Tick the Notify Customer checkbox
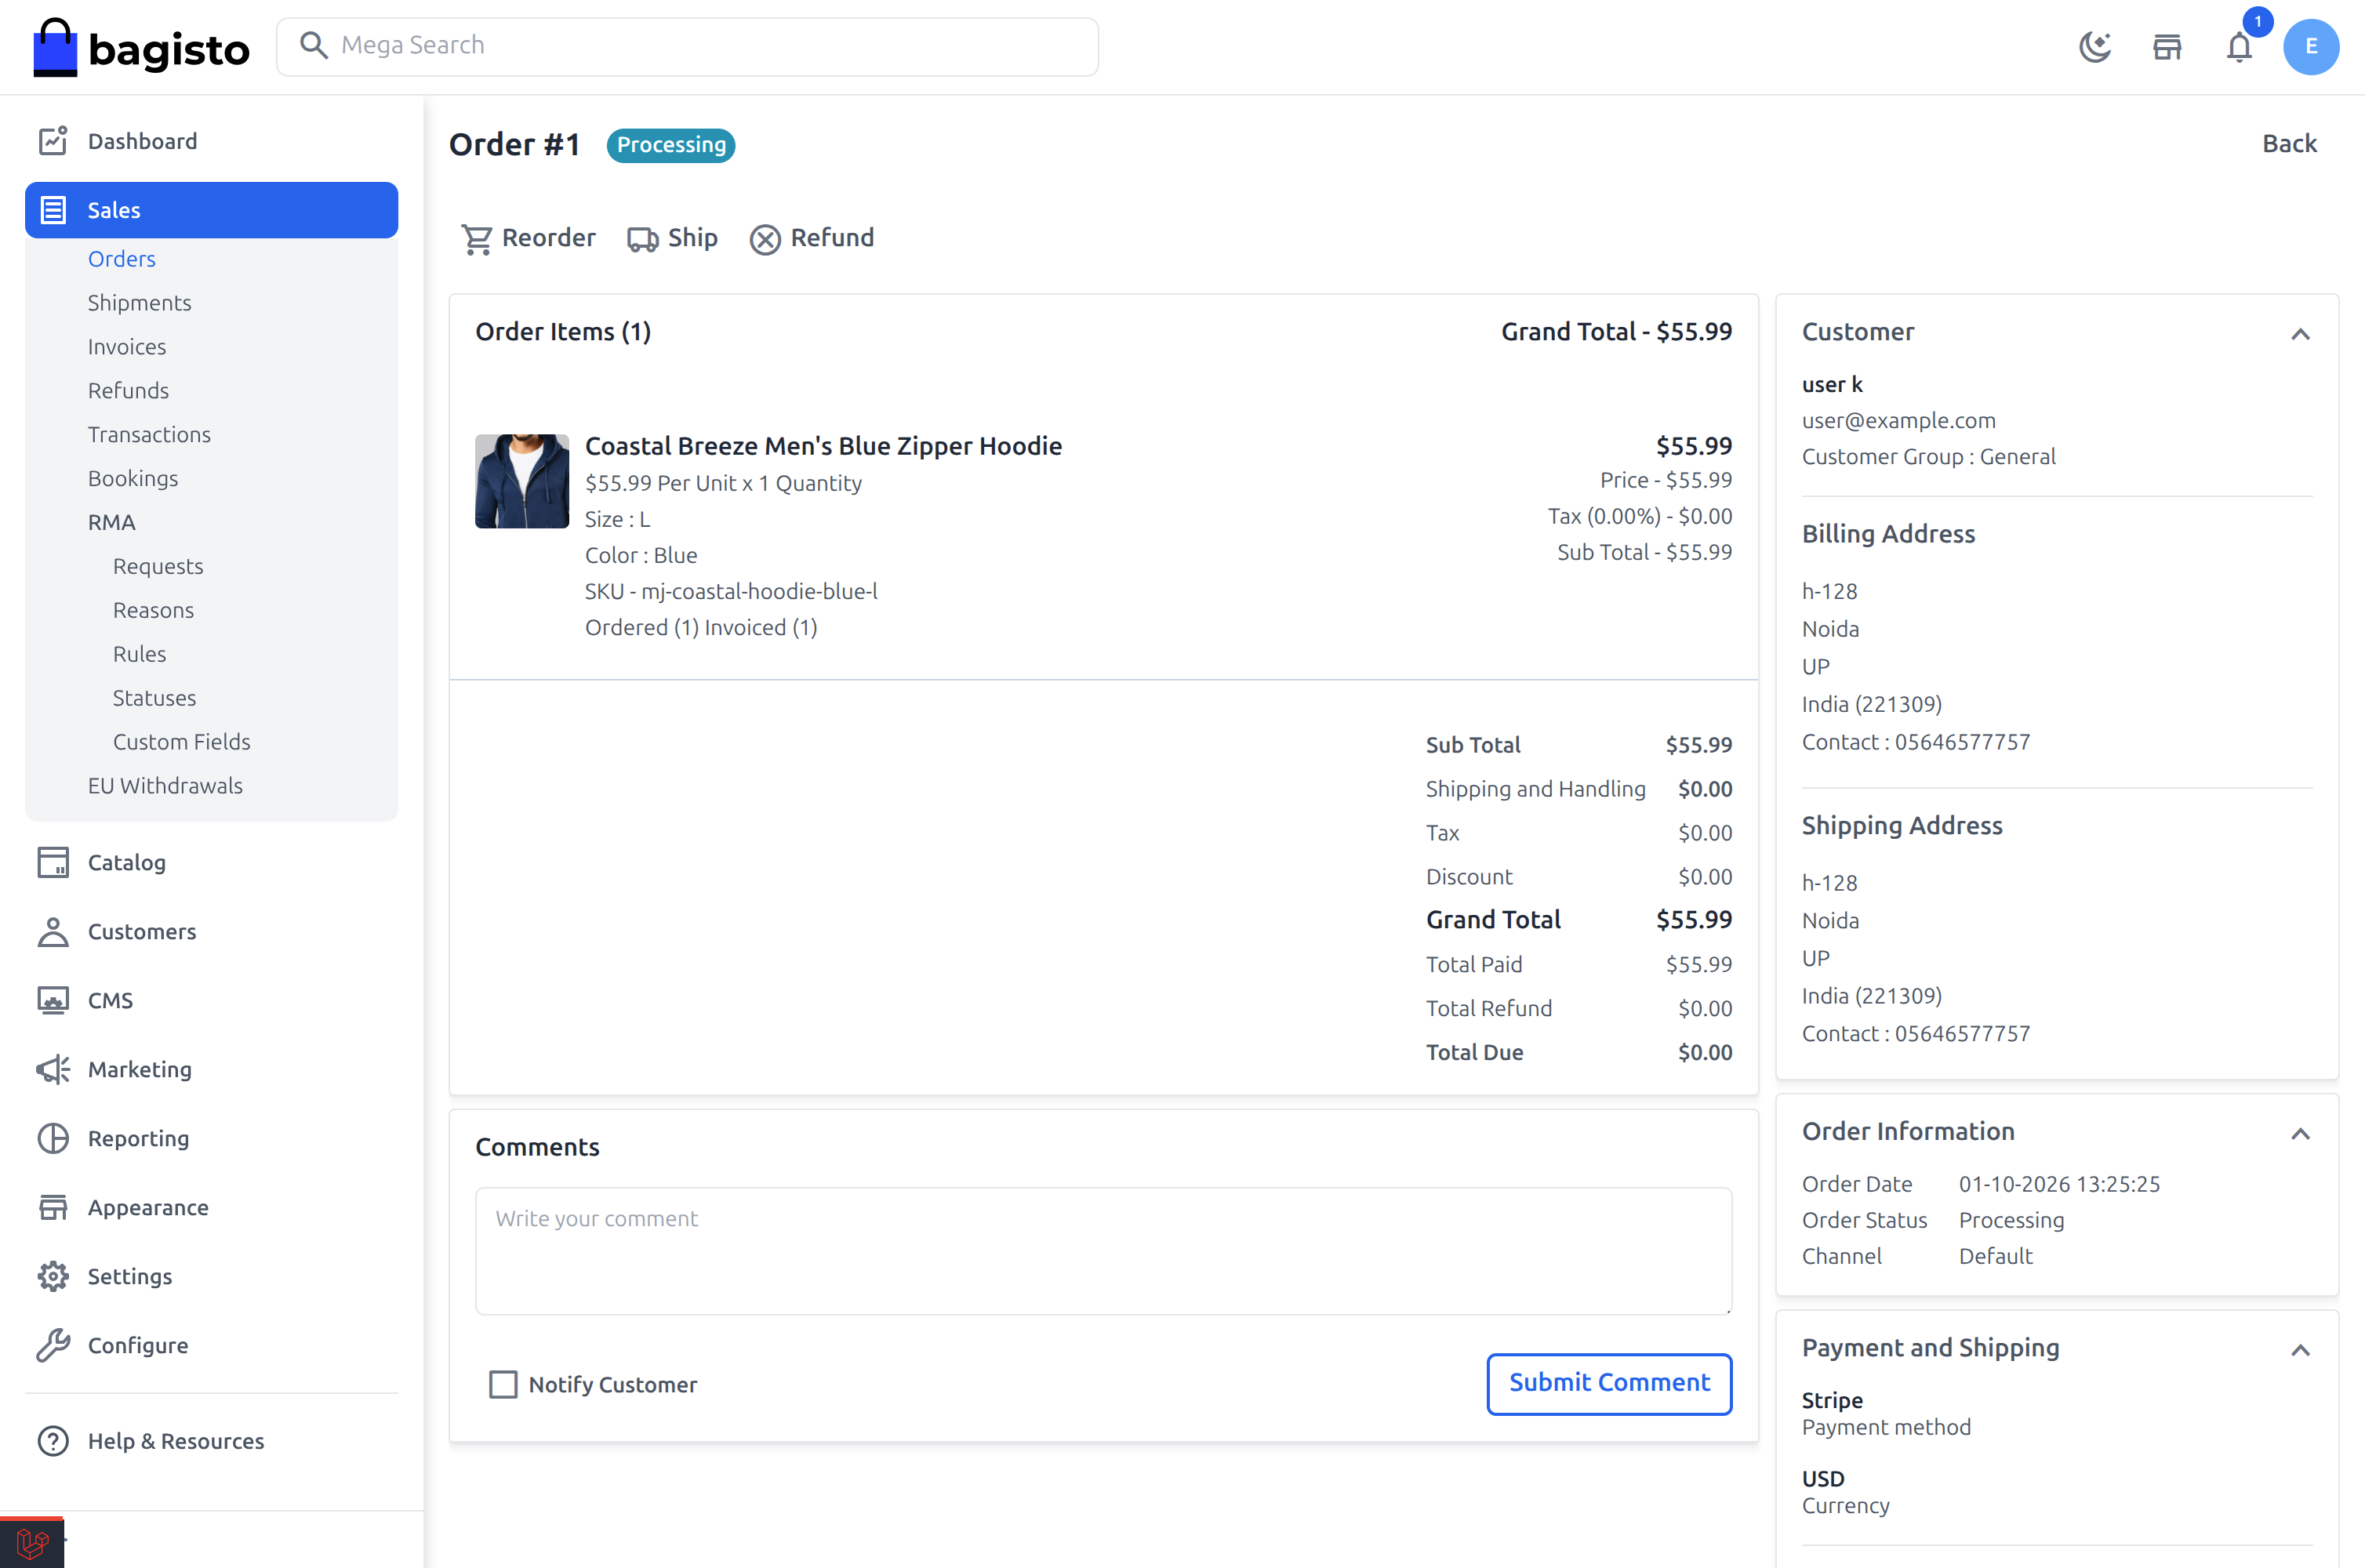 tap(503, 1384)
